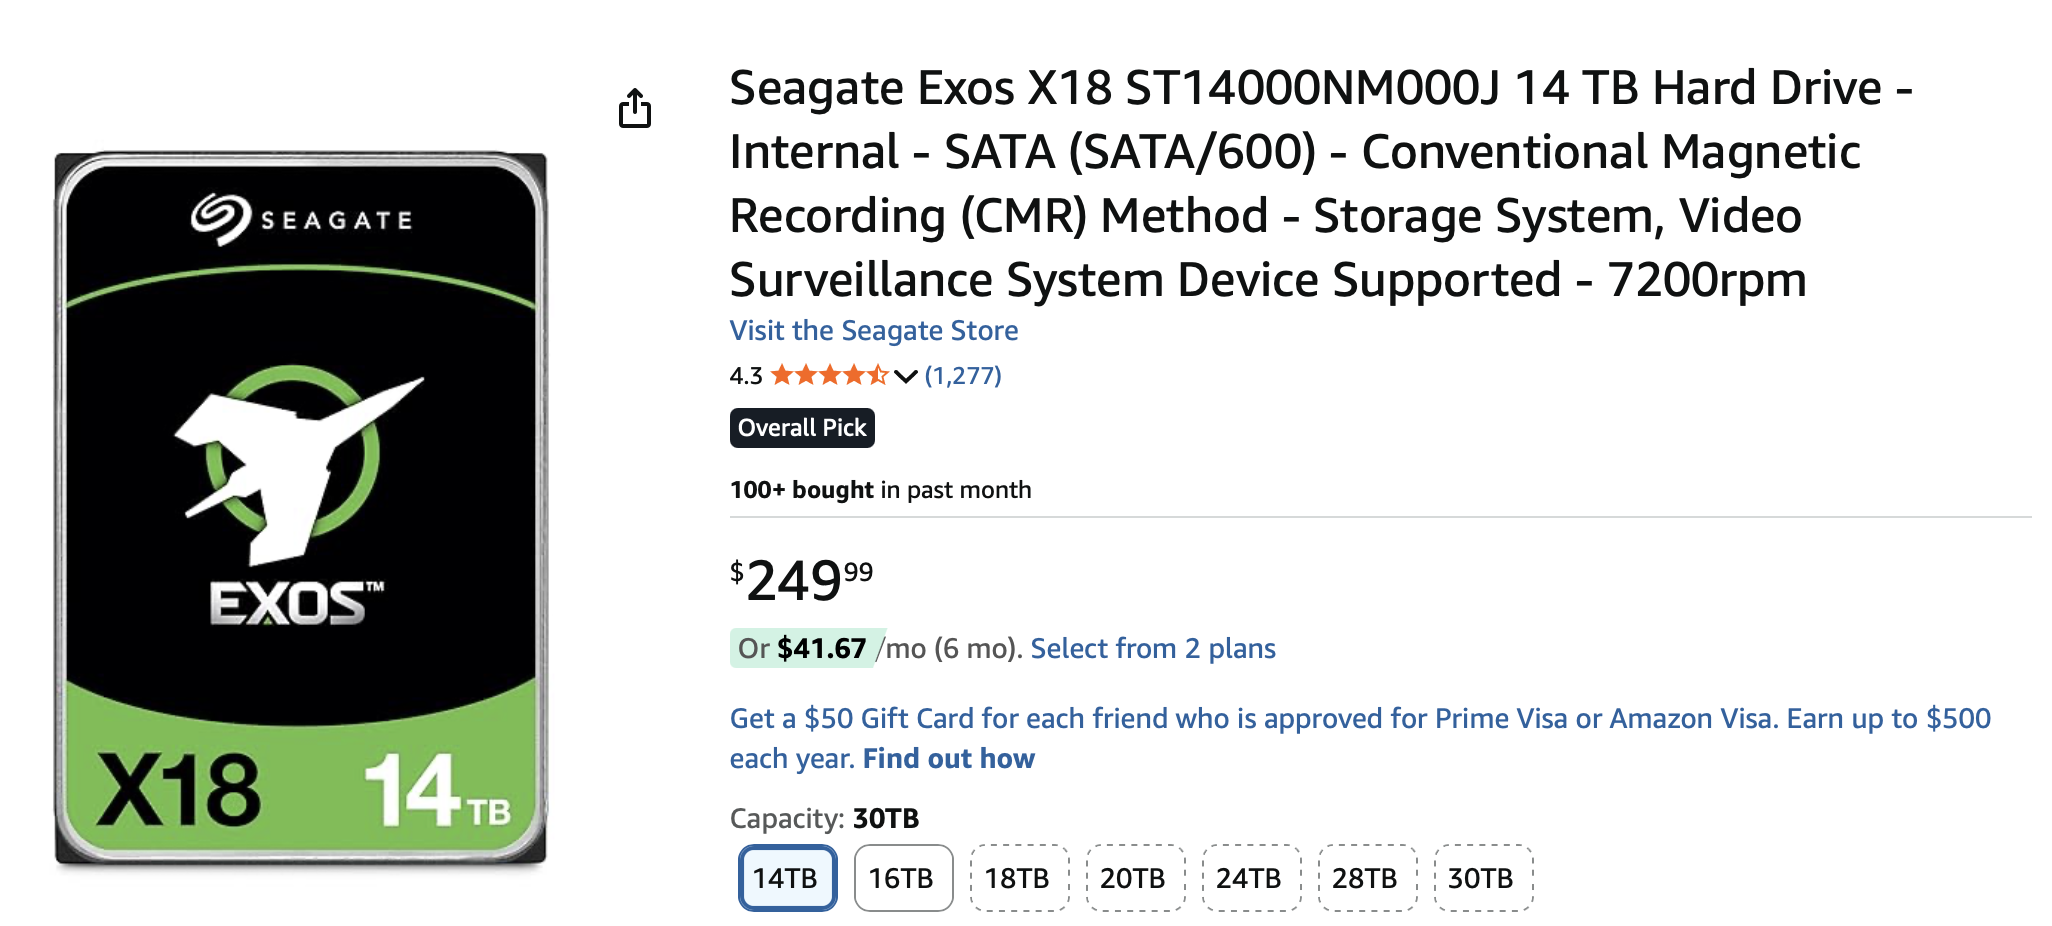This screenshot has height=926, width=2052.
Task: Pick the 30TB capacity button
Action: (1482, 878)
